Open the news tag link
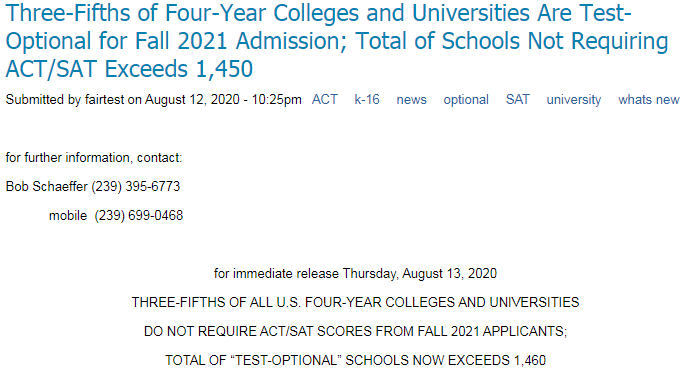 point(411,99)
